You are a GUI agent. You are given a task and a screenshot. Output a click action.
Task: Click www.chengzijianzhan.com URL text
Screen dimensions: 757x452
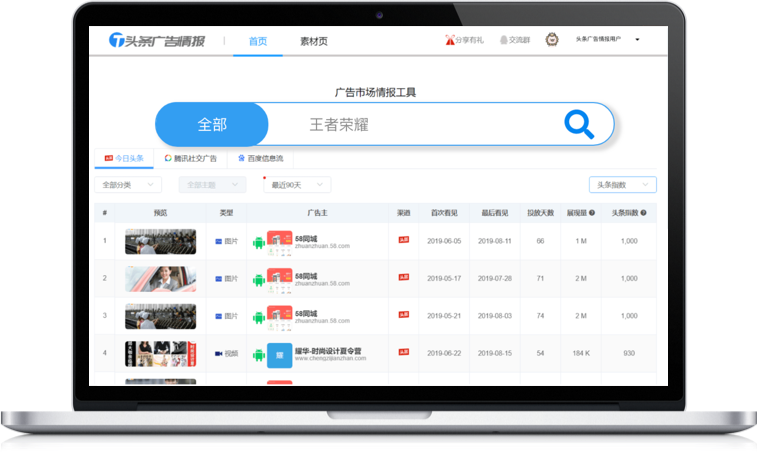[x=330, y=359]
